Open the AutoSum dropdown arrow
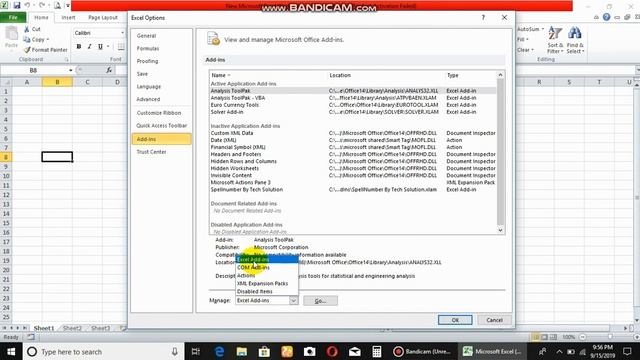The height and width of the screenshot is (360, 640). pos(542,29)
